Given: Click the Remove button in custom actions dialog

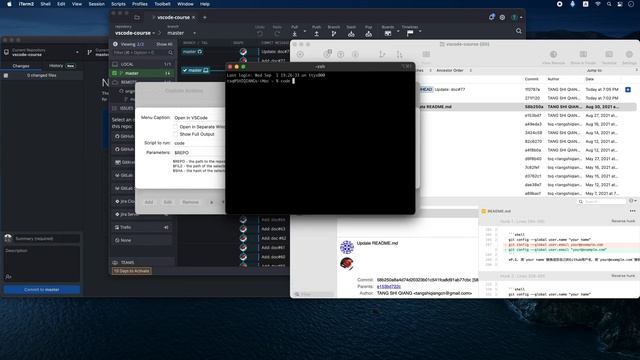Looking at the screenshot, I should [190, 202].
